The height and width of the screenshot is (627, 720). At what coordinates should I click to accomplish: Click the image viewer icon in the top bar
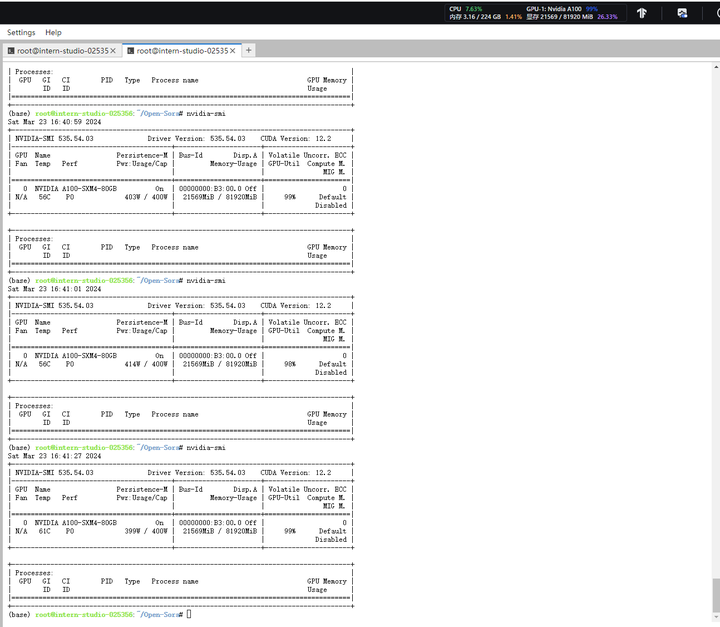point(682,13)
